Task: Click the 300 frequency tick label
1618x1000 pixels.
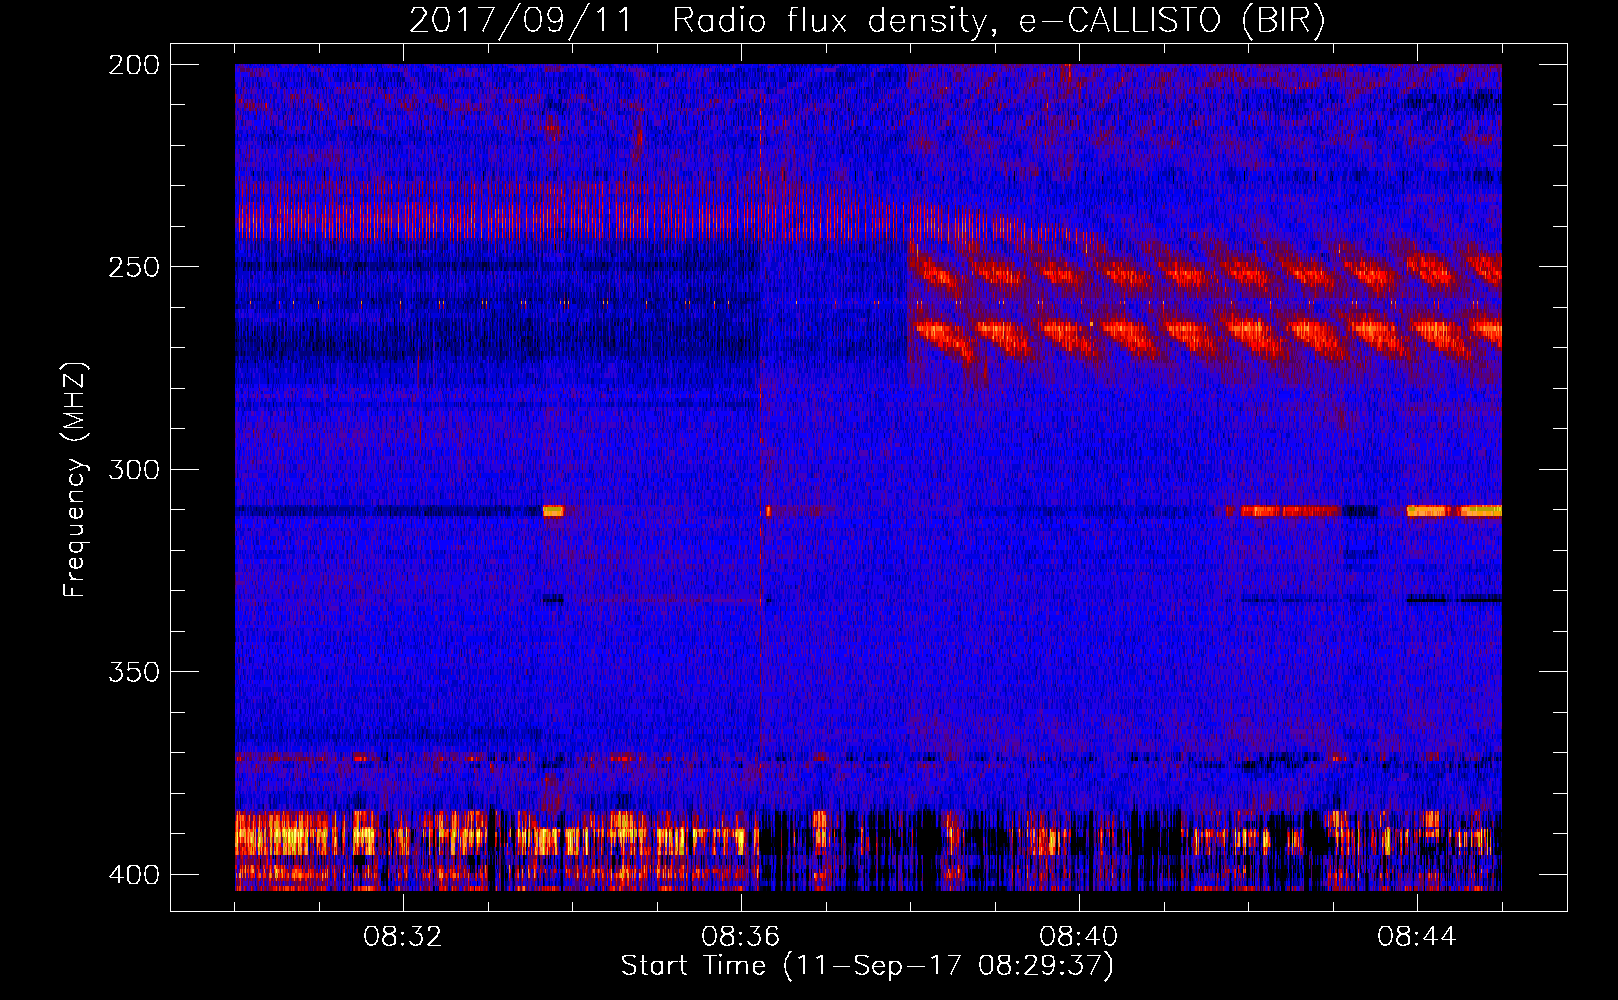Action: pos(134,470)
